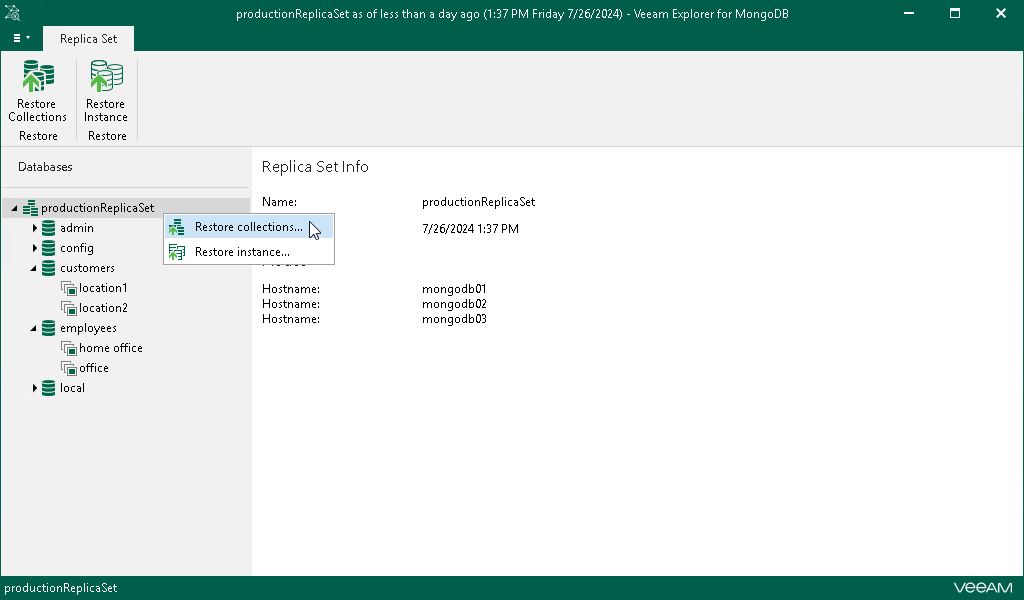Click the productionReplicaSet status bar text

pyautogui.click(x=61, y=588)
